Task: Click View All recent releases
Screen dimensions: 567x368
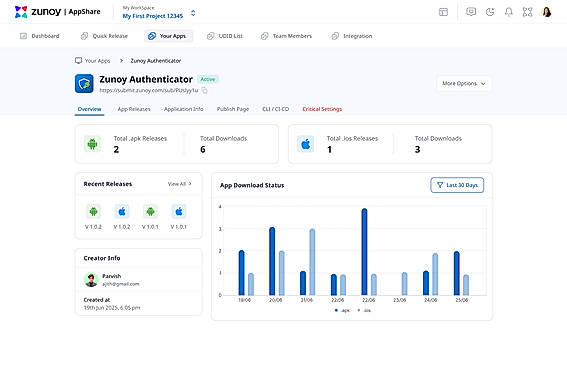Action: point(180,184)
